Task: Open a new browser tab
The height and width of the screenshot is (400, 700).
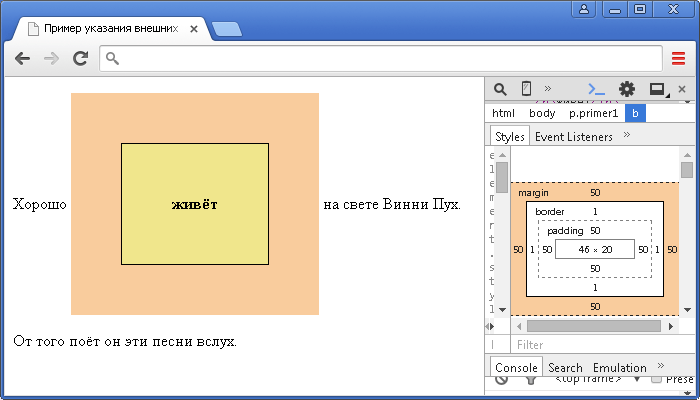Action: (227, 29)
